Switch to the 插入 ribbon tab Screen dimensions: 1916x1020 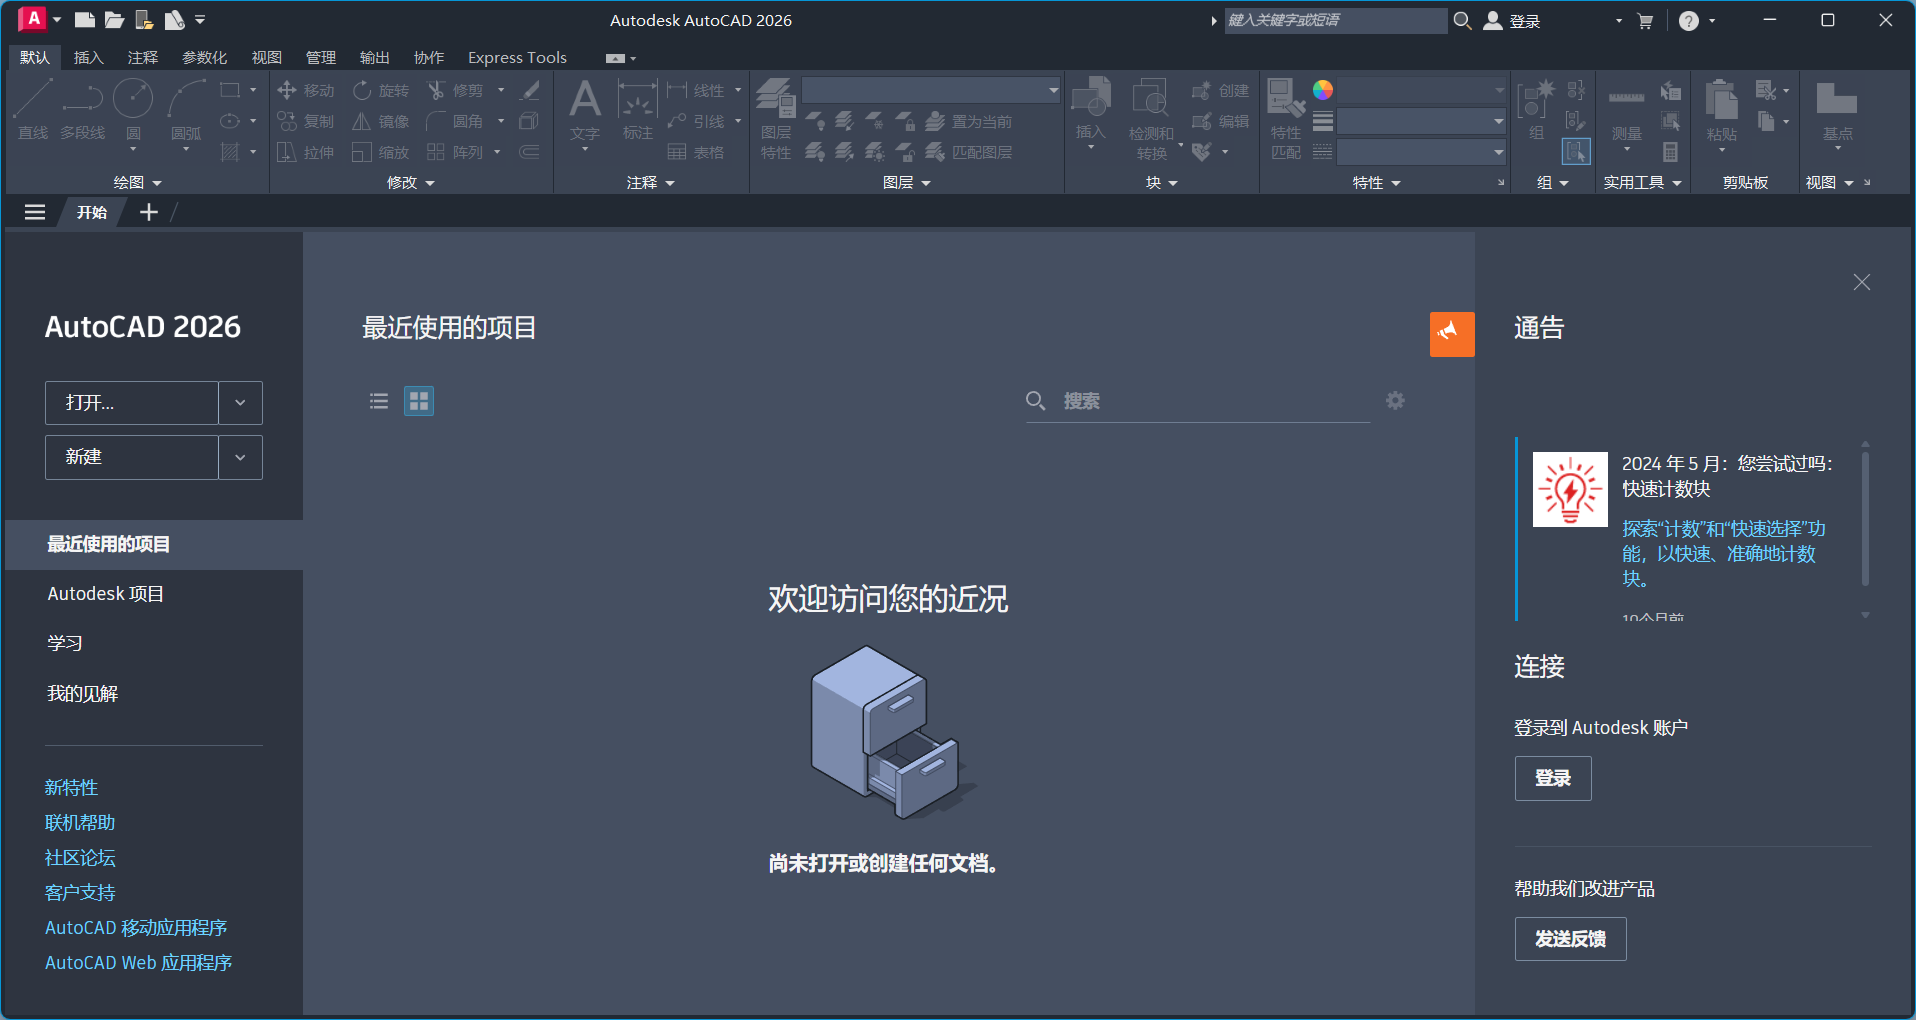88,58
